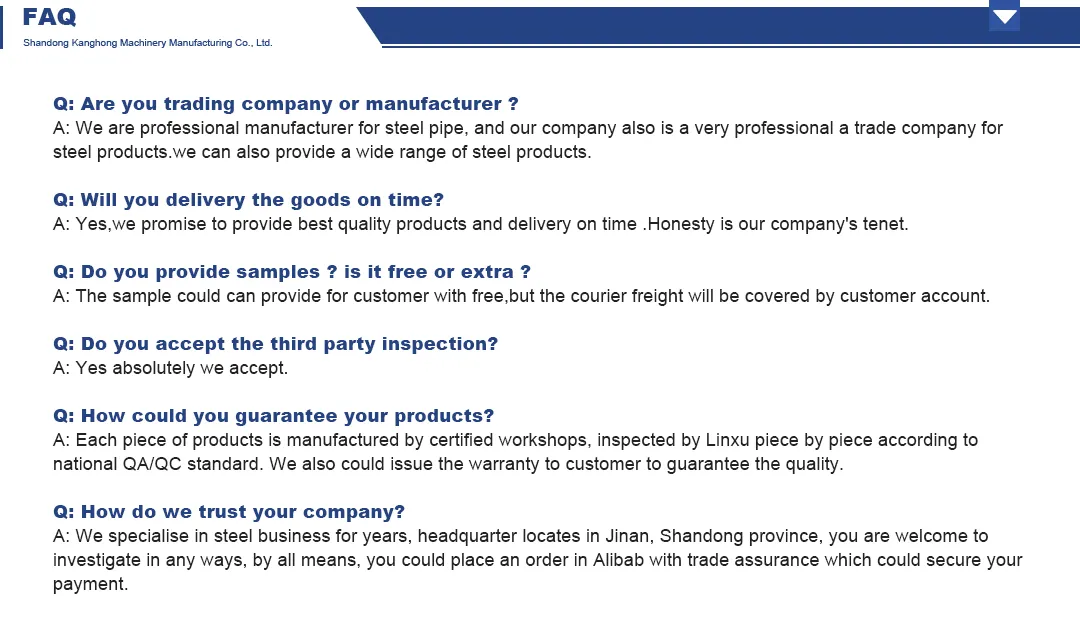Expand "Are you trading company or manufacturer" question
1080x619 pixels.
pos(285,104)
